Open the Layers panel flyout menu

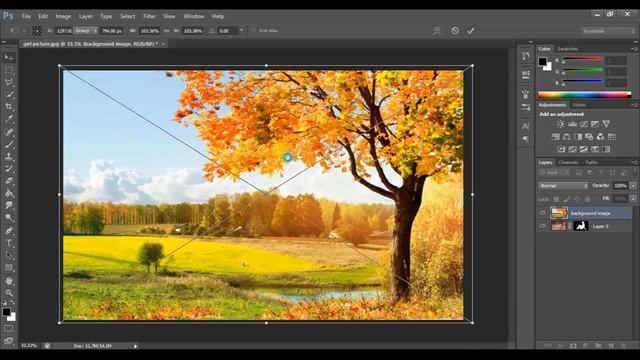(x=633, y=162)
